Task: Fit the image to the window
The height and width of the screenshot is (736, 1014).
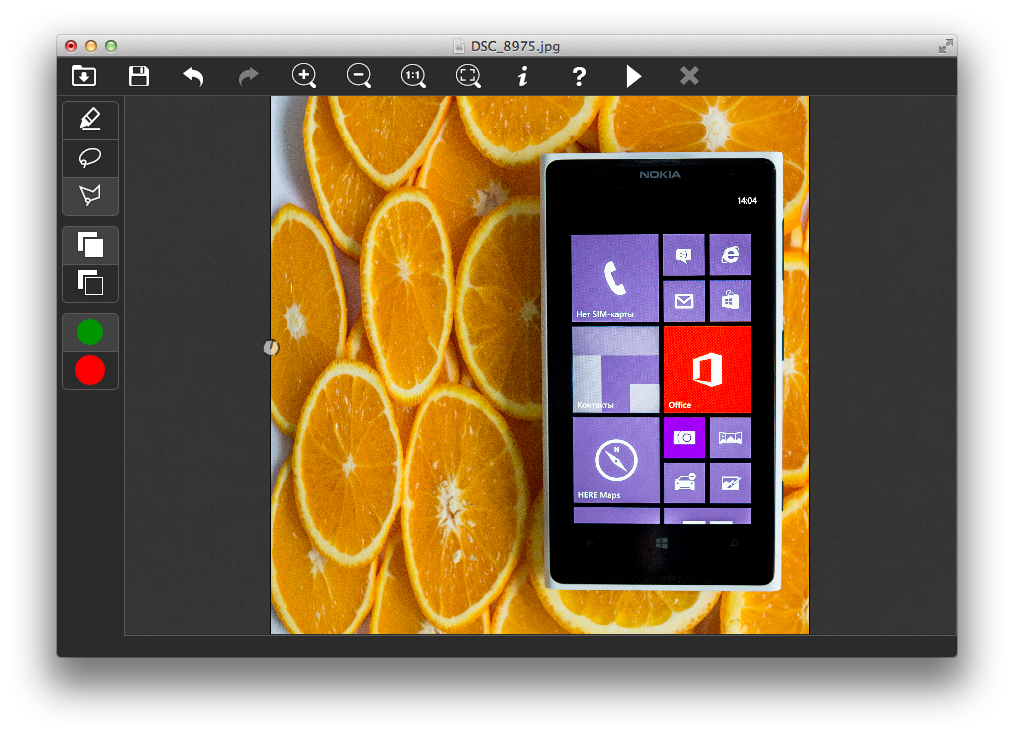Action: click(468, 76)
